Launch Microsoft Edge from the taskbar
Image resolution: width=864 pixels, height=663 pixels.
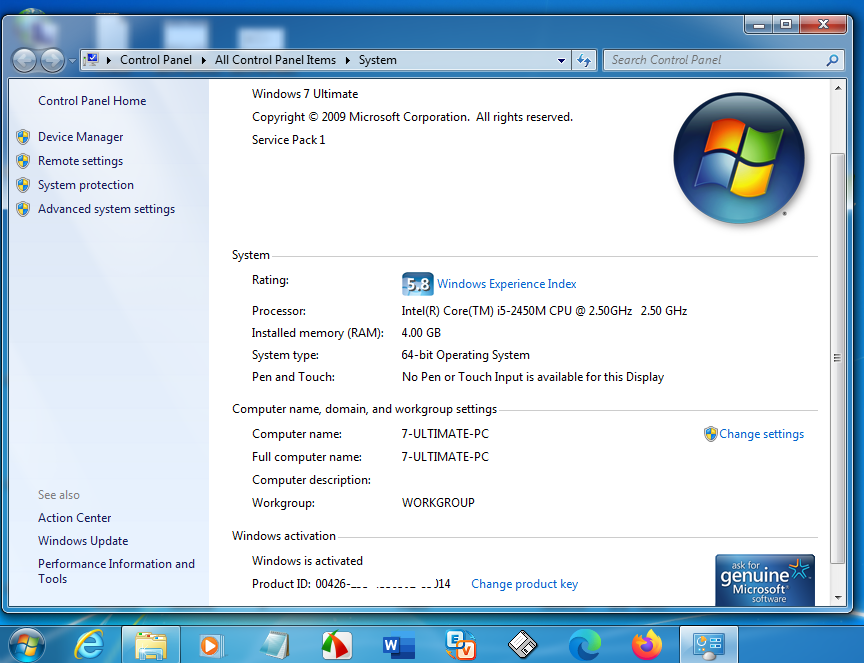[x=585, y=645]
